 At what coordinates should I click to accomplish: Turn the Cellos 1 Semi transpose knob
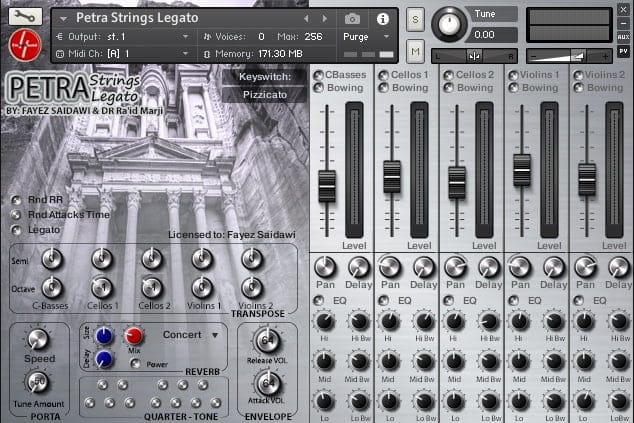pos(102,259)
